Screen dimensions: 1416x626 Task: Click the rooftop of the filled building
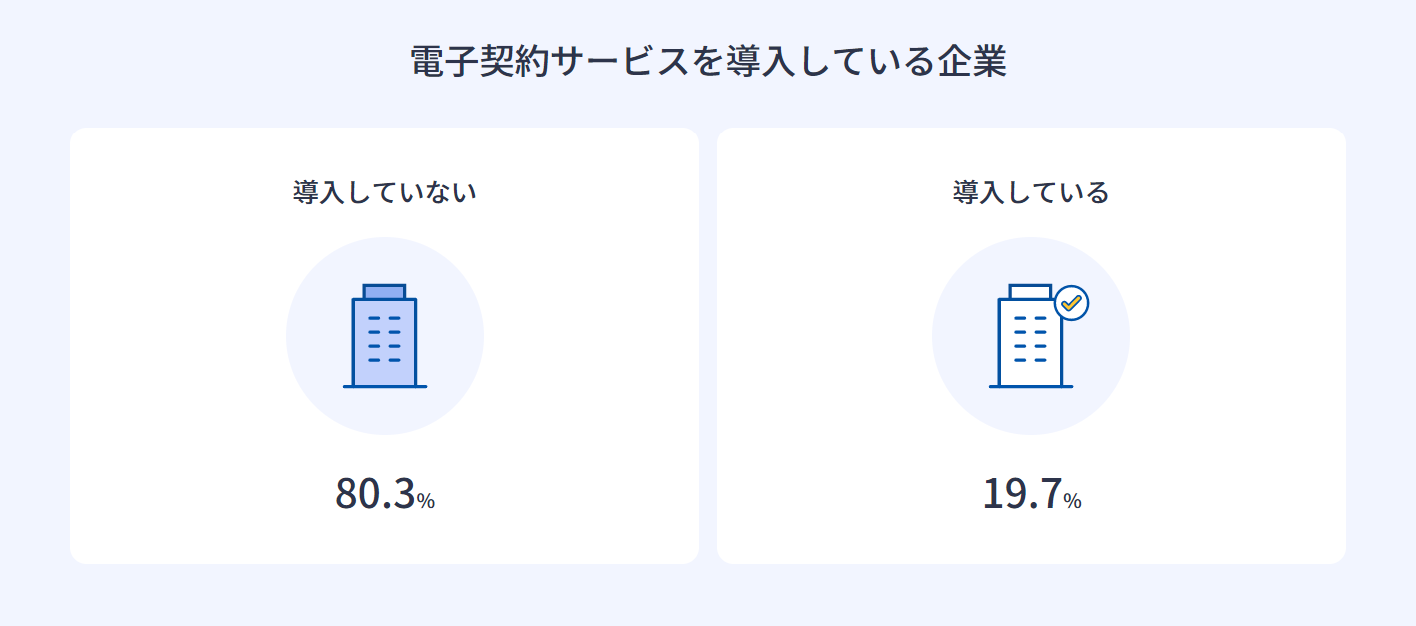click(x=384, y=291)
